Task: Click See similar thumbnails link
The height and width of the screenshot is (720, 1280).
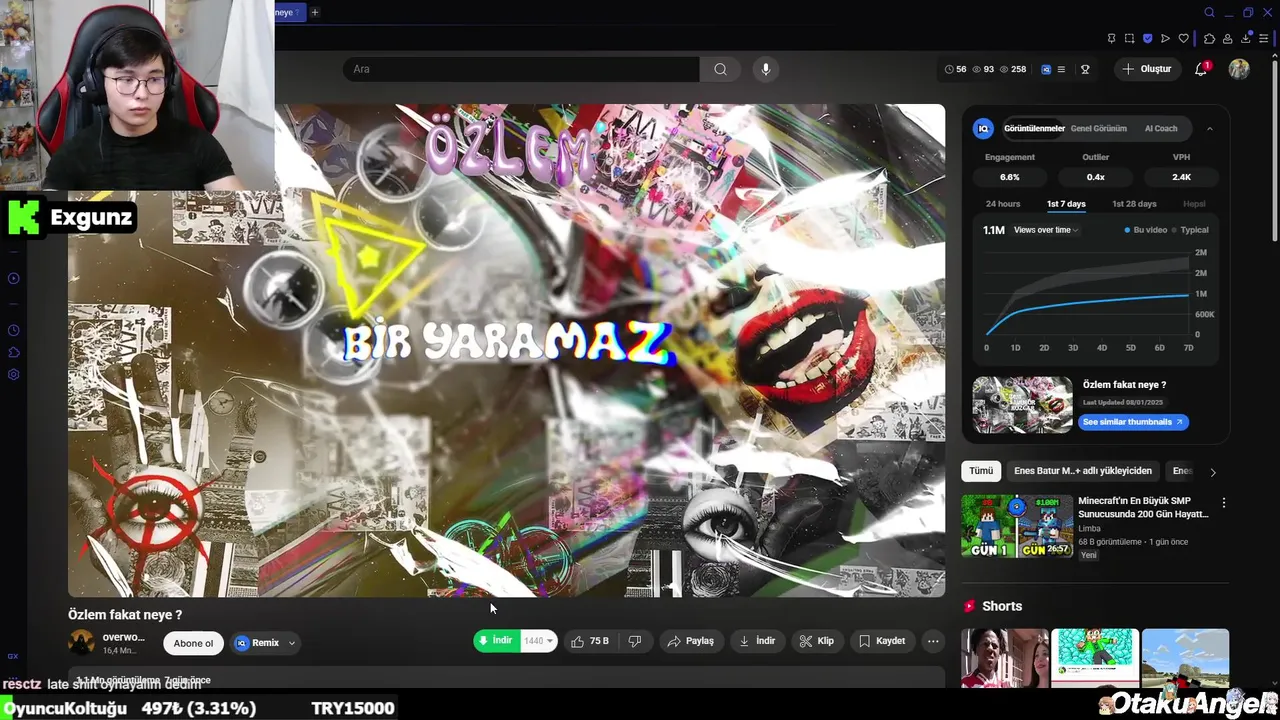Action: (x=1132, y=422)
